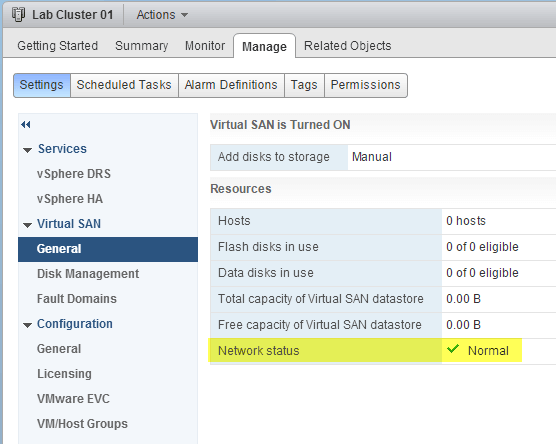The width and height of the screenshot is (556, 444).
Task: Collapse the Virtual SAN section arrow
Action: (27, 225)
